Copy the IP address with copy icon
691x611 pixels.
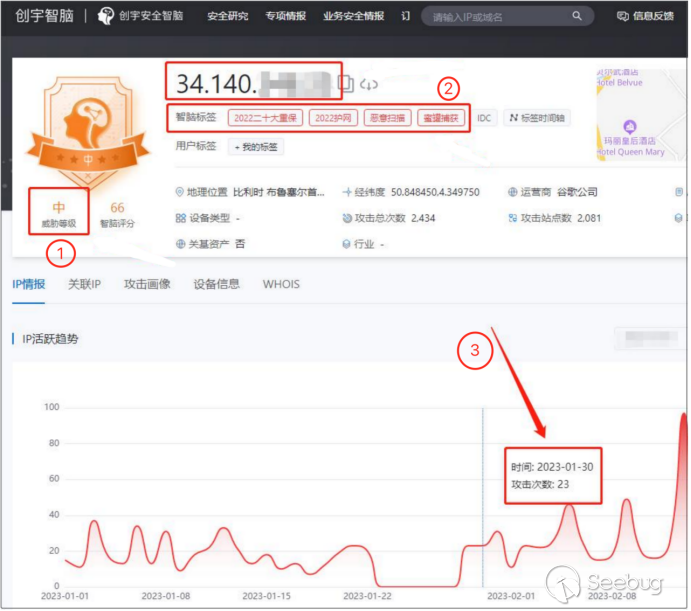347,83
